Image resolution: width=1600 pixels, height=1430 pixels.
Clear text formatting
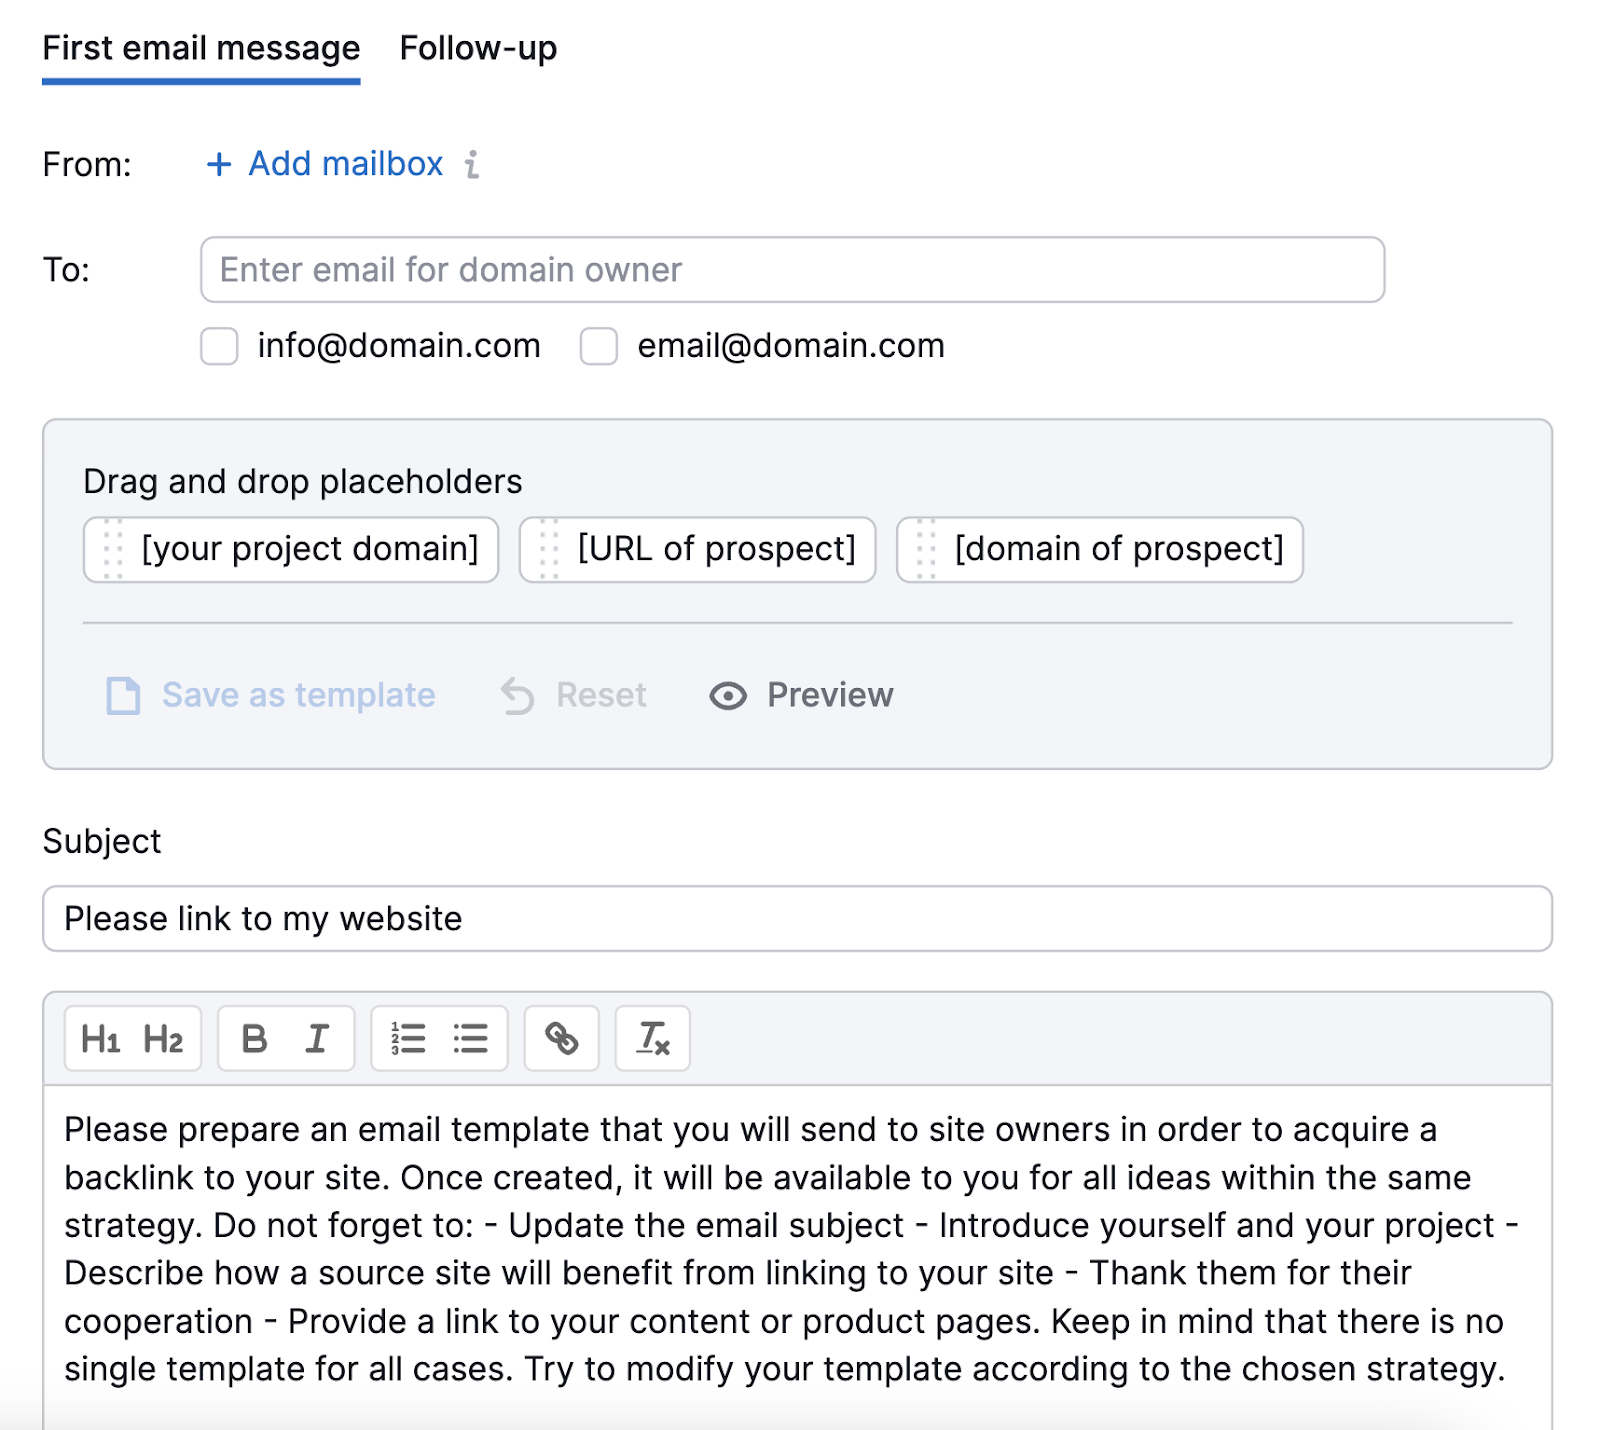coord(653,1039)
